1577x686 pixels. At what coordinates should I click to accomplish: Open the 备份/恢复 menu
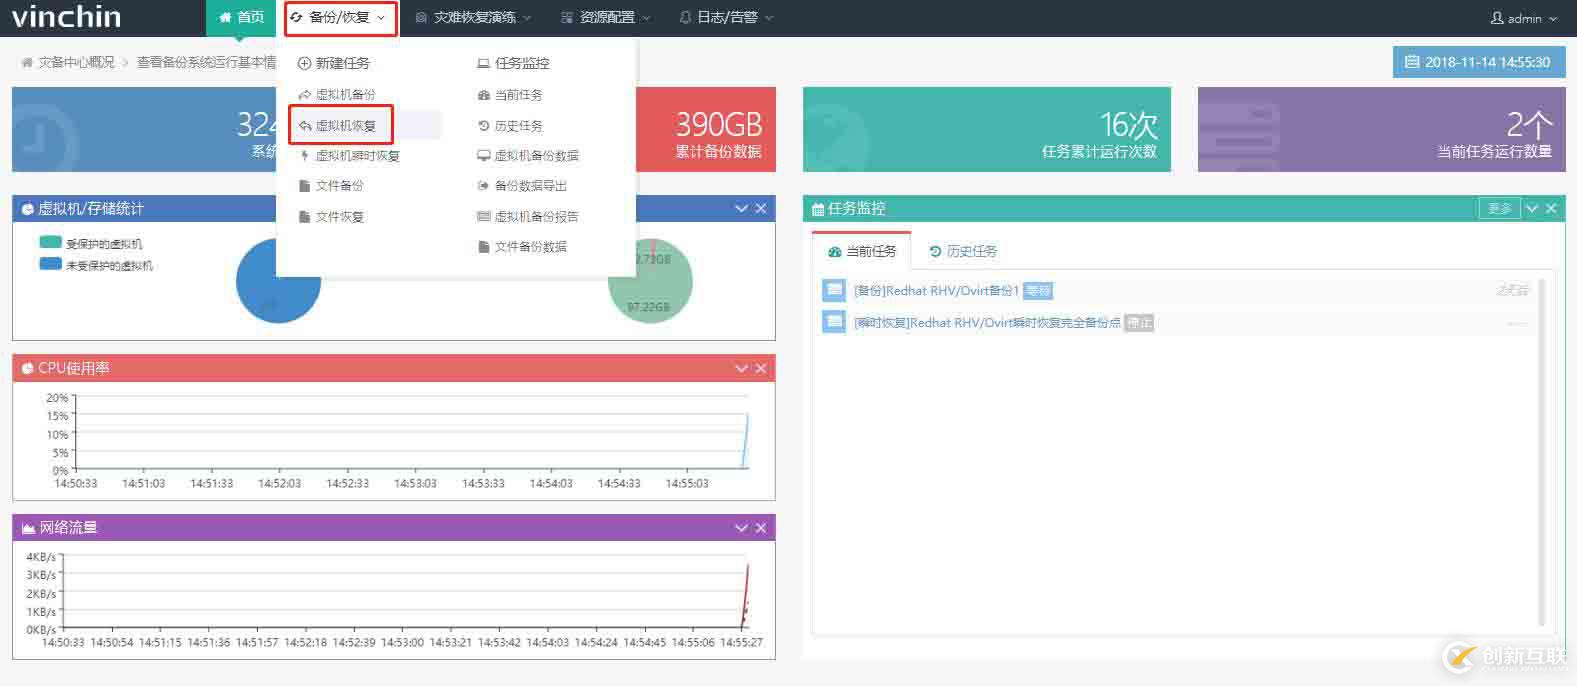340,18
